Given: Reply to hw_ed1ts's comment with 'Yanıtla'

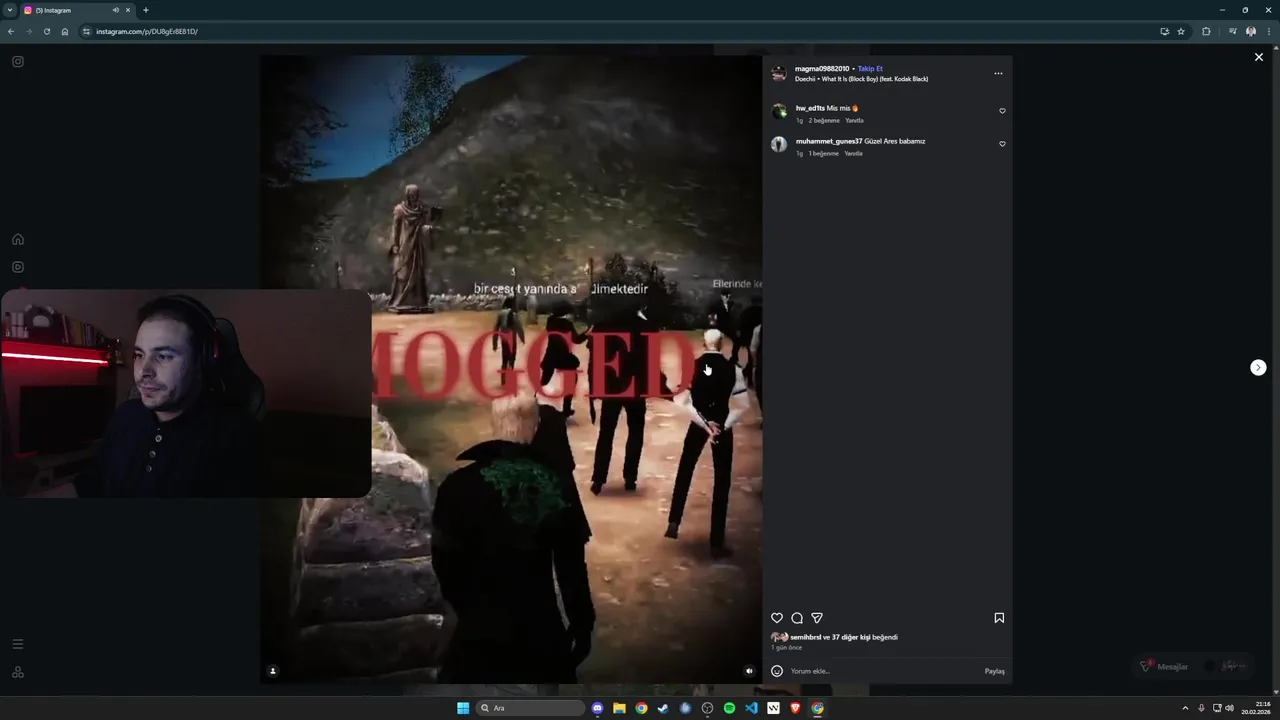Looking at the screenshot, I should (x=854, y=121).
